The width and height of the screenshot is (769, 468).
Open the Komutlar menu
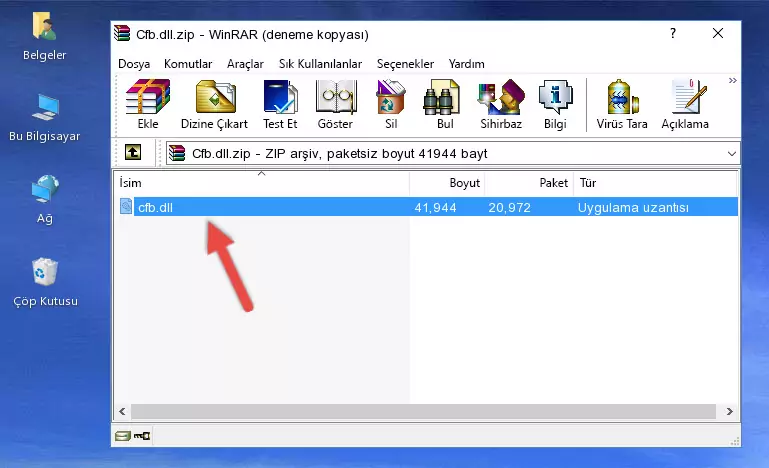(x=188, y=64)
